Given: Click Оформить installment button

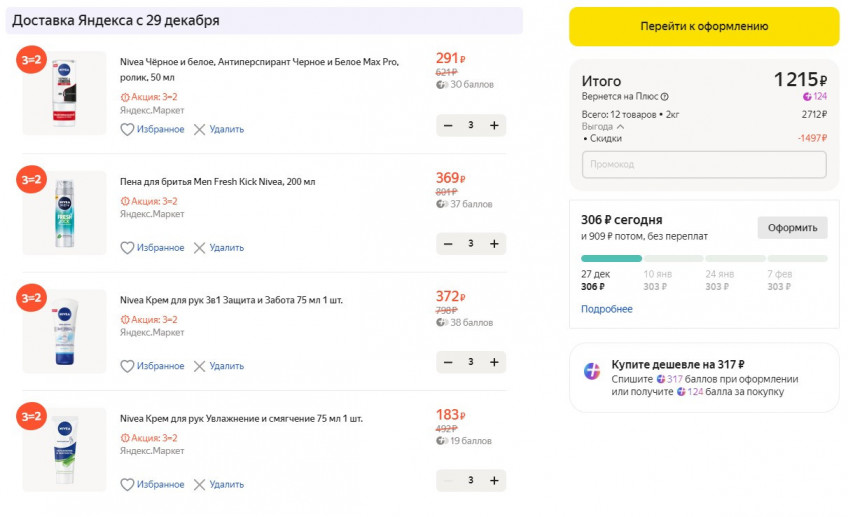Looking at the screenshot, I should click(x=792, y=228).
